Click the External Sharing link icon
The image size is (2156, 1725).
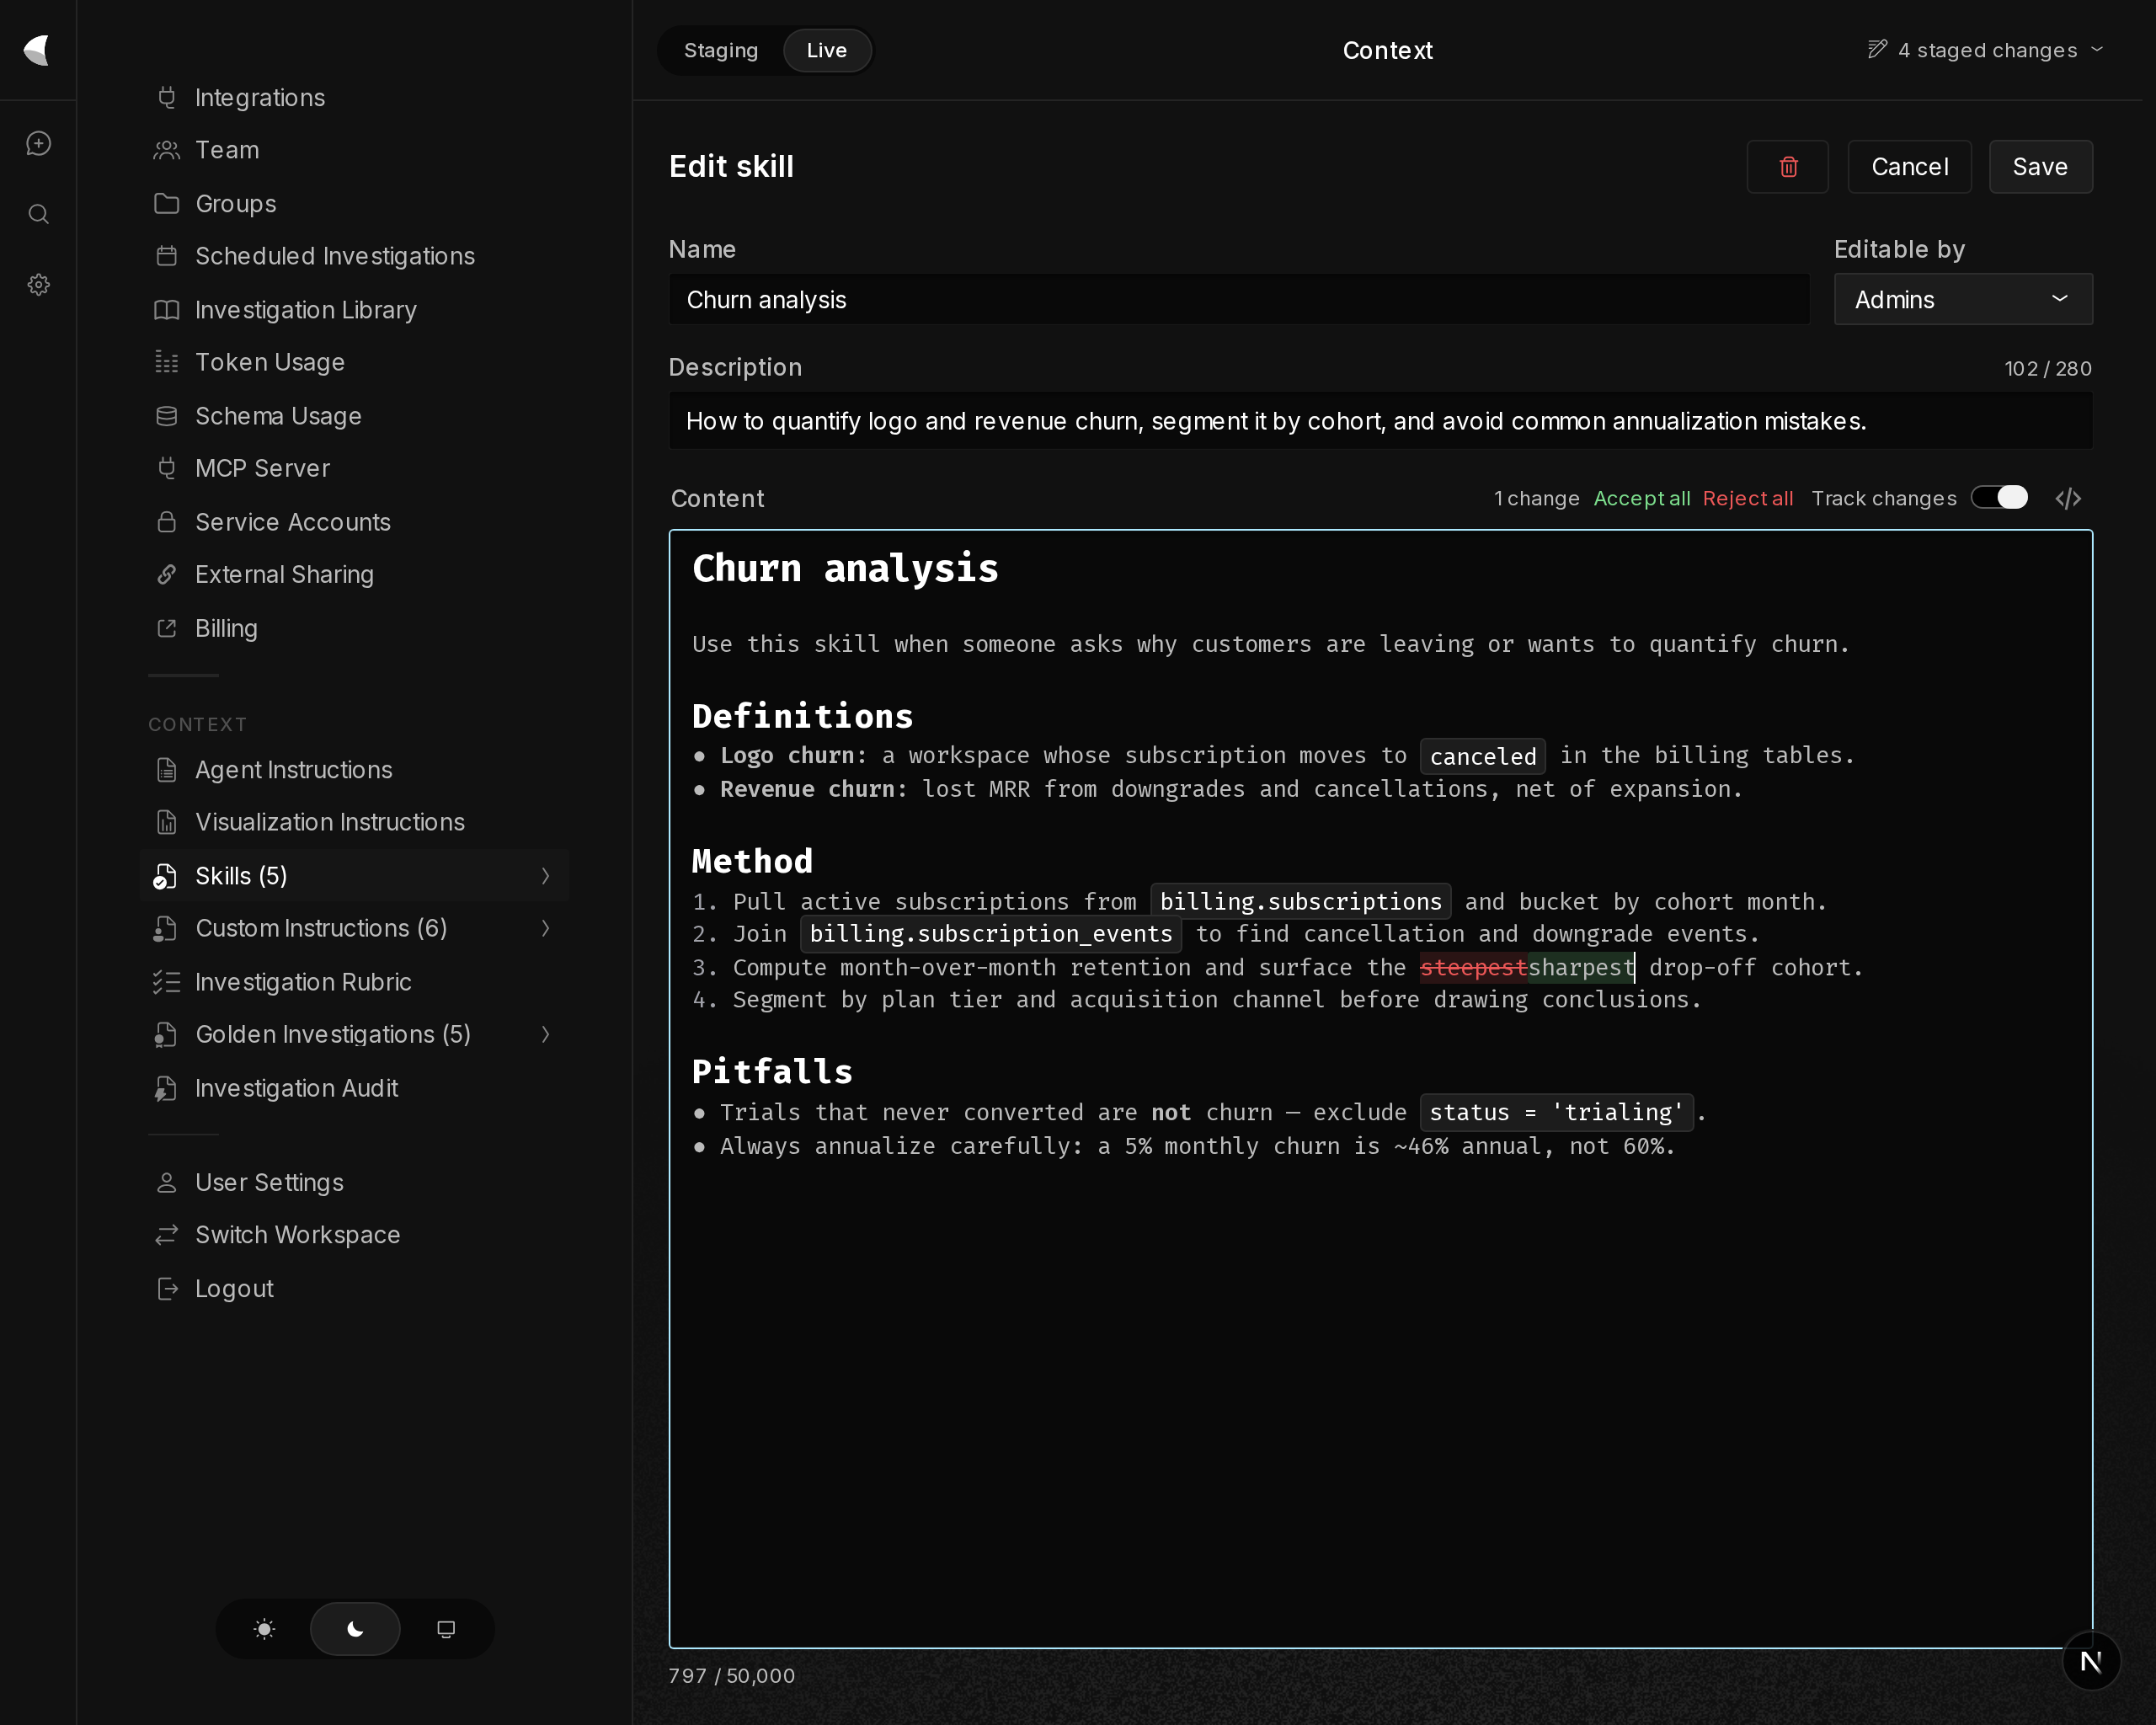(167, 574)
